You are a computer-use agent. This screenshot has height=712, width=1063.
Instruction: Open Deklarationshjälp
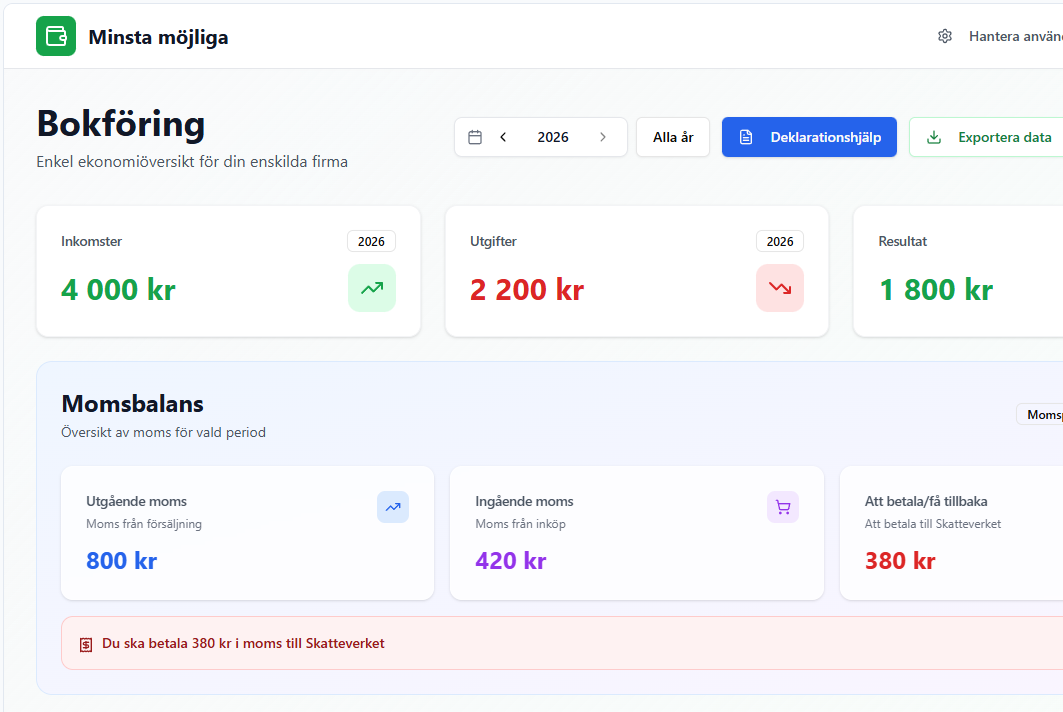809,138
